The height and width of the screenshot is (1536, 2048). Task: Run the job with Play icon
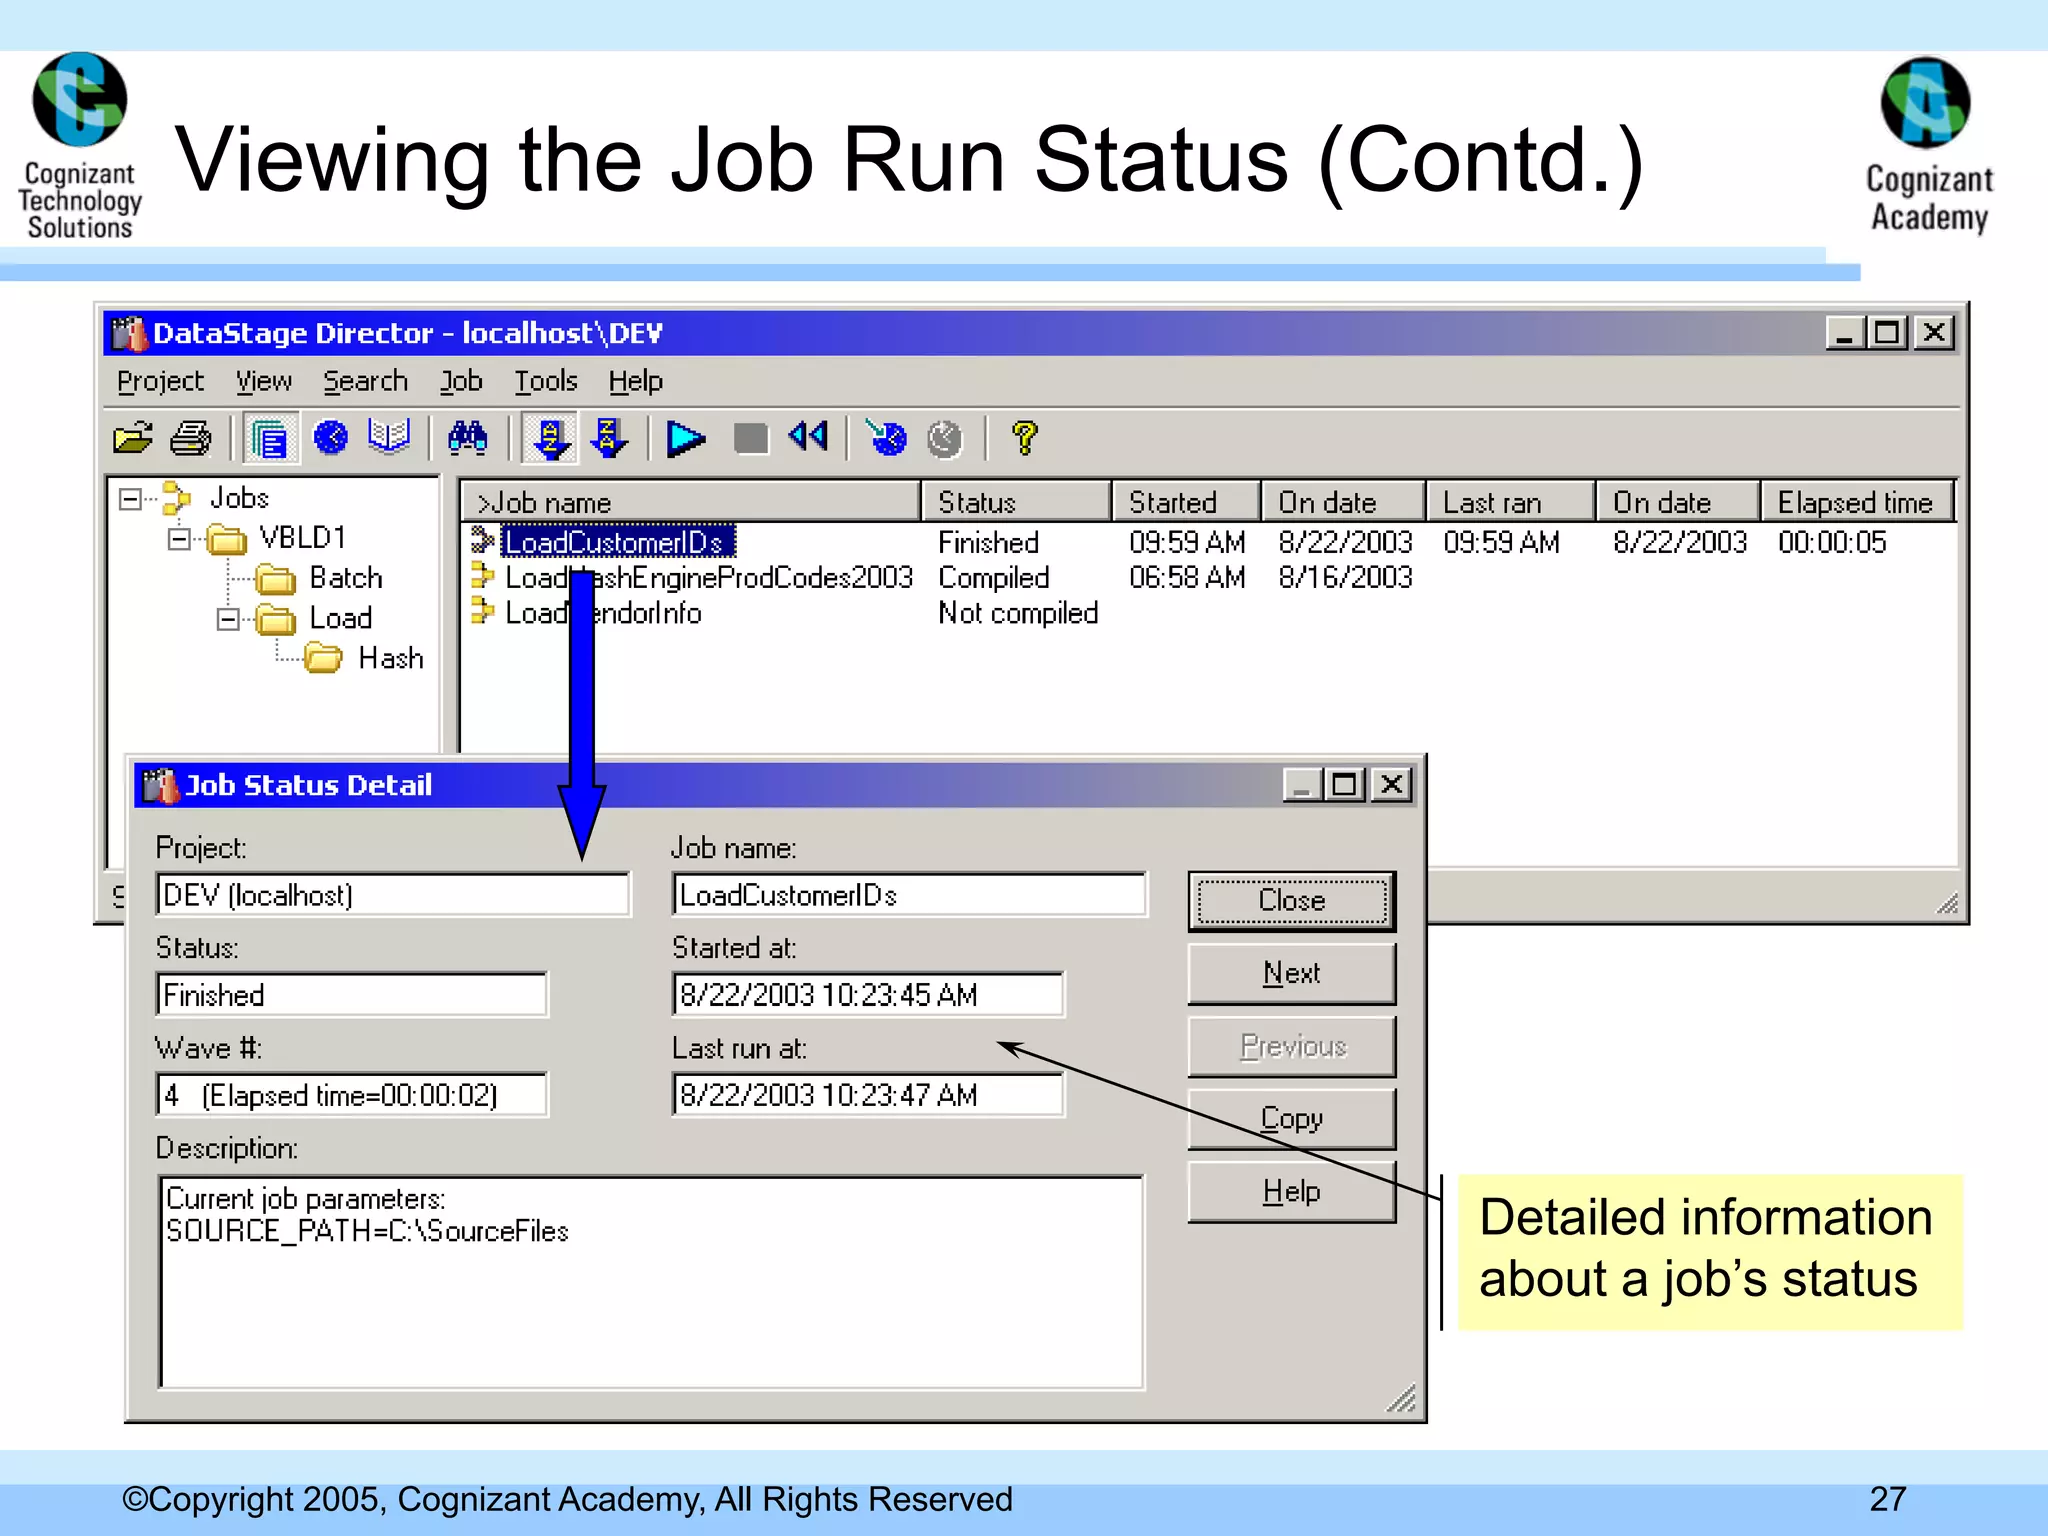tap(686, 438)
